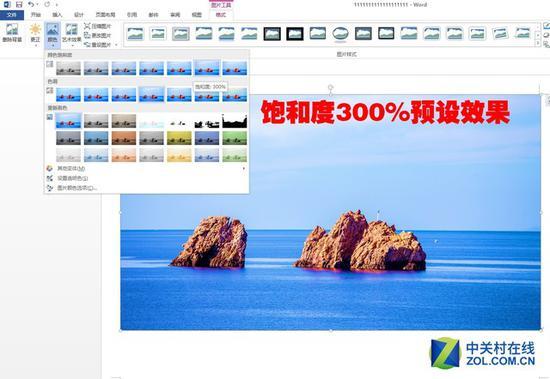Viewport: 550px width, 379px height.
Task: Click Change Picture (更改图片) button
Action: click(x=98, y=35)
